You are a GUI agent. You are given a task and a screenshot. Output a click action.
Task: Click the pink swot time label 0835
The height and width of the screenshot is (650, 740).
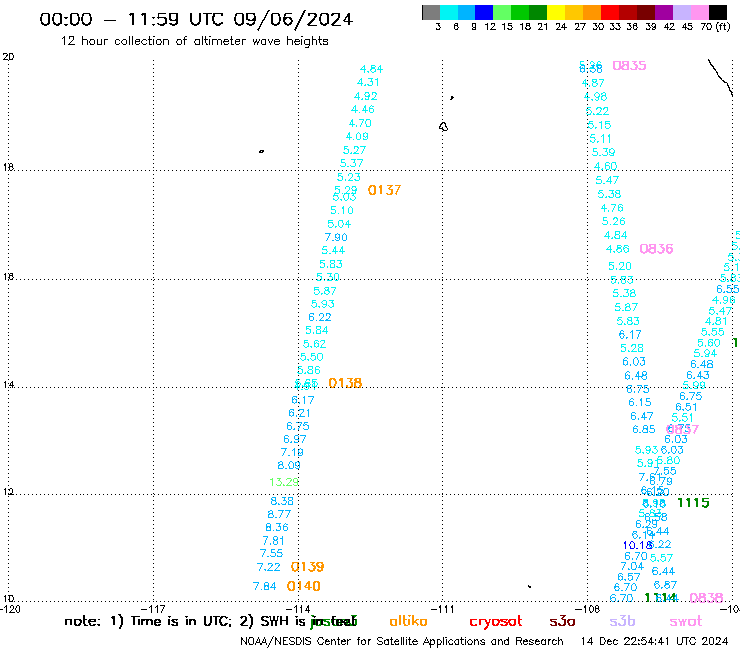pos(629,66)
